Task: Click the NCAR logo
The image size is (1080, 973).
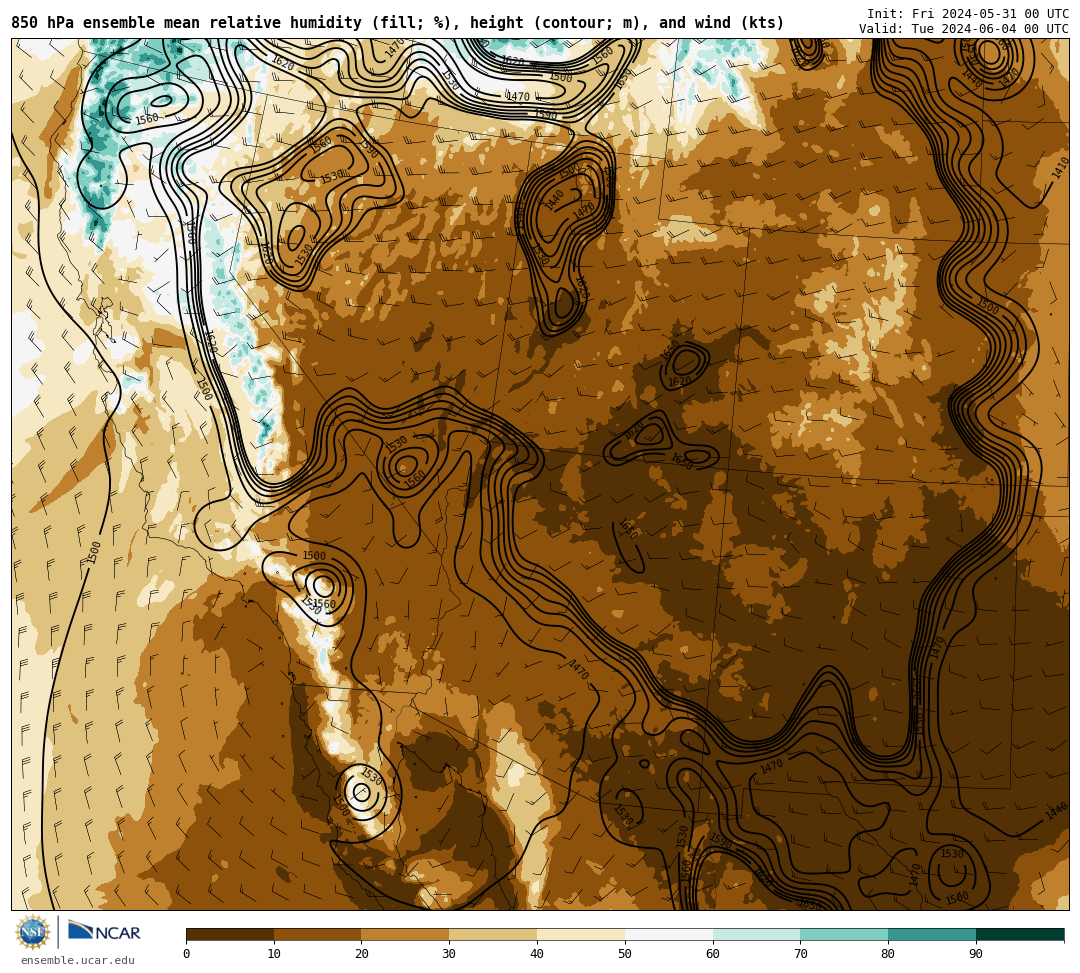Action: coord(104,932)
